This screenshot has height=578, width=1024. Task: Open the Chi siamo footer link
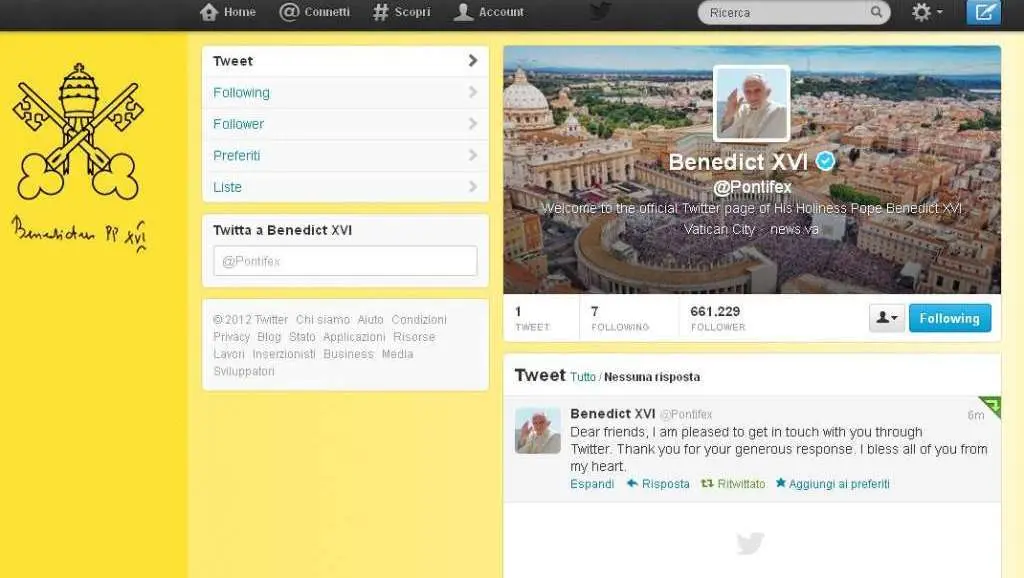(x=323, y=319)
